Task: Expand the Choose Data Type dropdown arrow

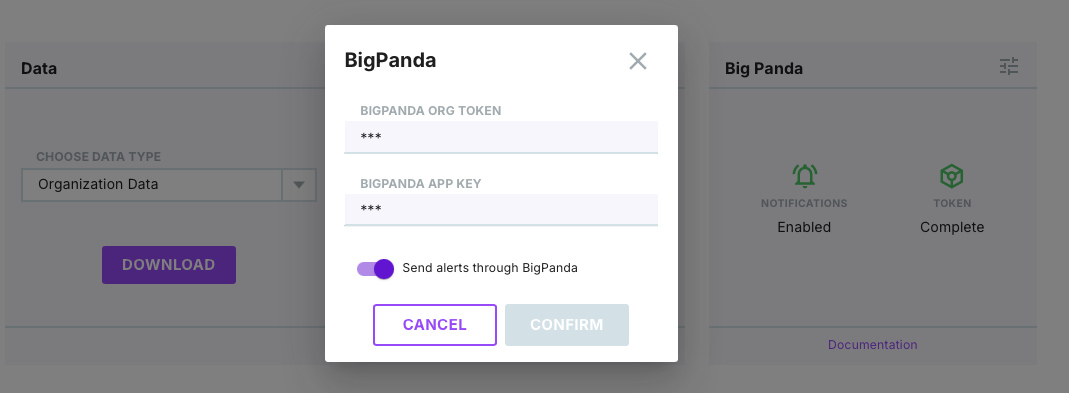Action: [x=299, y=185]
